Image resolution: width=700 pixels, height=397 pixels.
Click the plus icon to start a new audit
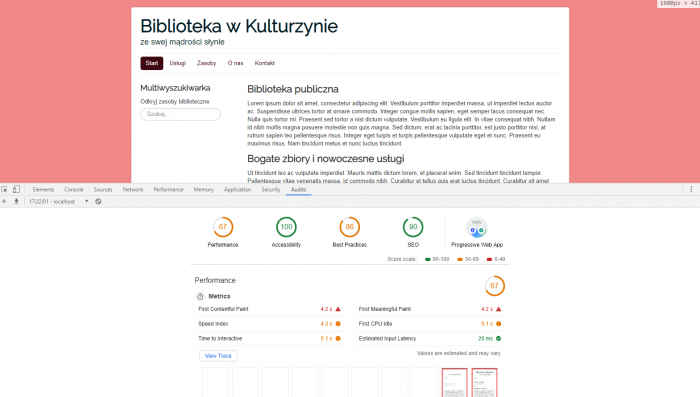tap(4, 201)
